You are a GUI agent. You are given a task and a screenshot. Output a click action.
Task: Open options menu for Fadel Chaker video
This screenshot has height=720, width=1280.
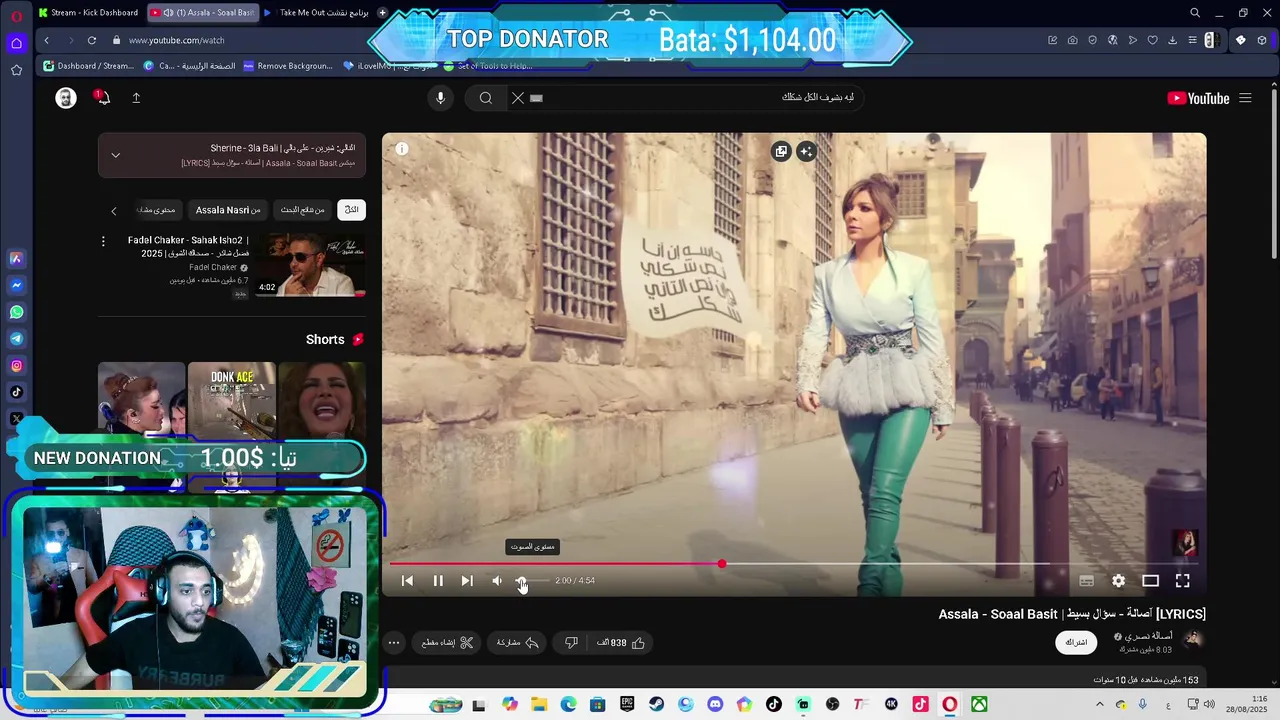tap(103, 241)
